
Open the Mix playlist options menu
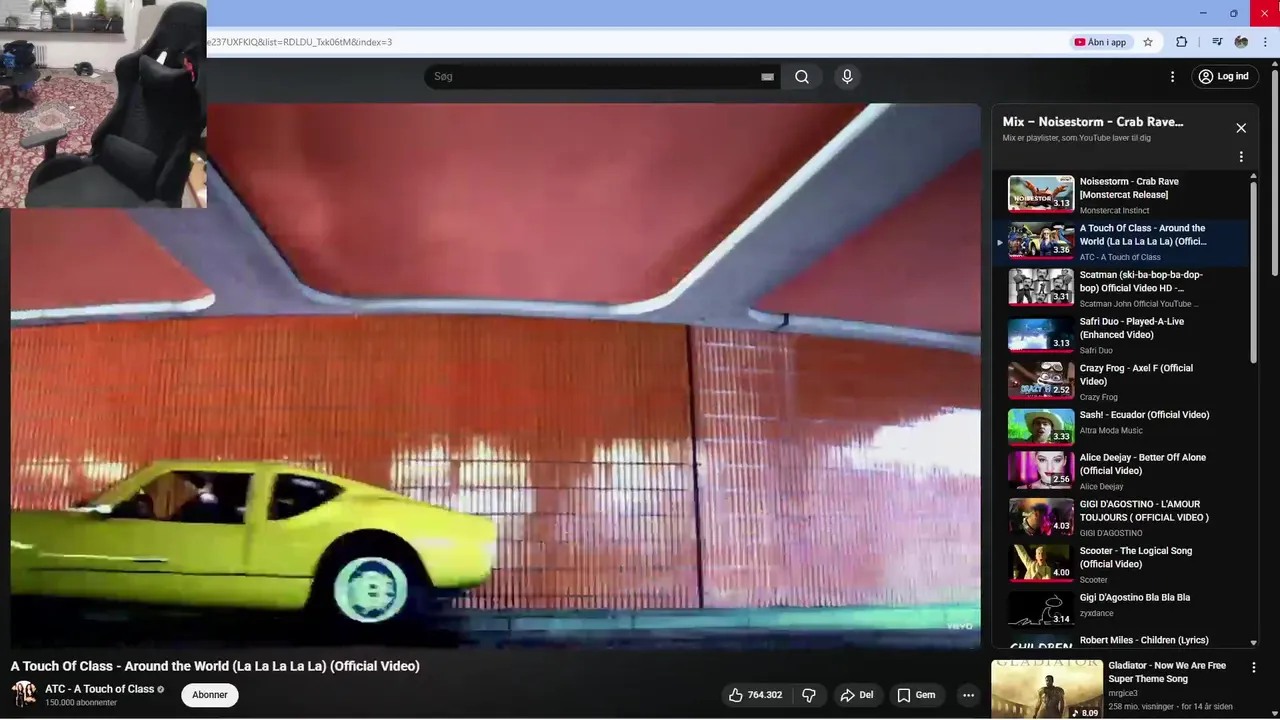click(x=1241, y=157)
